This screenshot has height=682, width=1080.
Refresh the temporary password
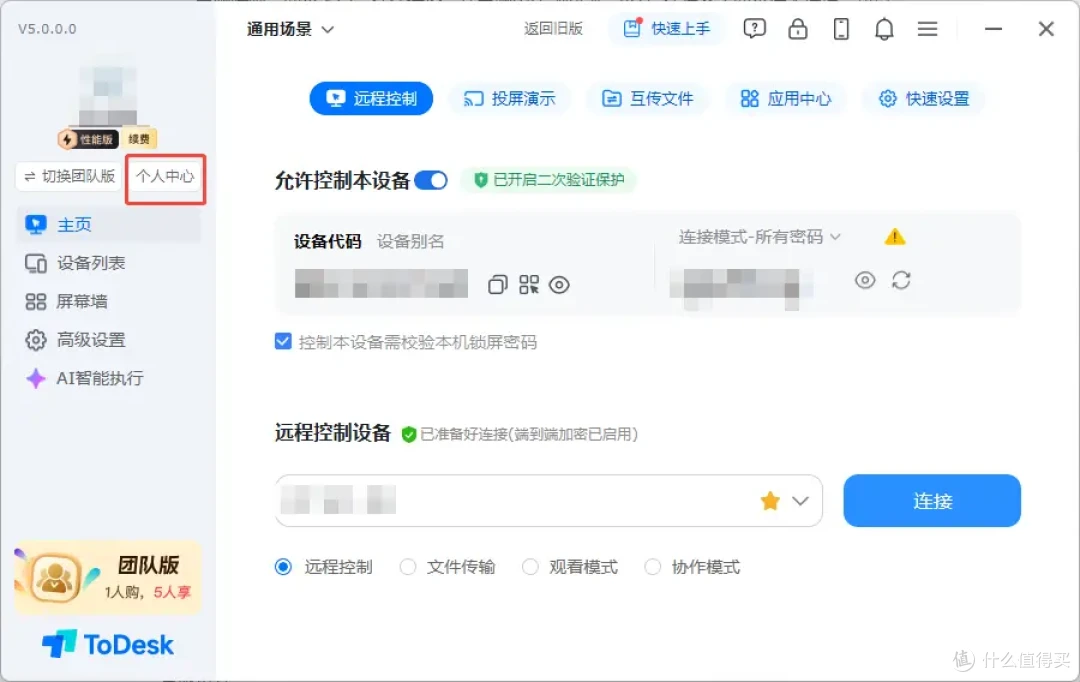tap(902, 280)
